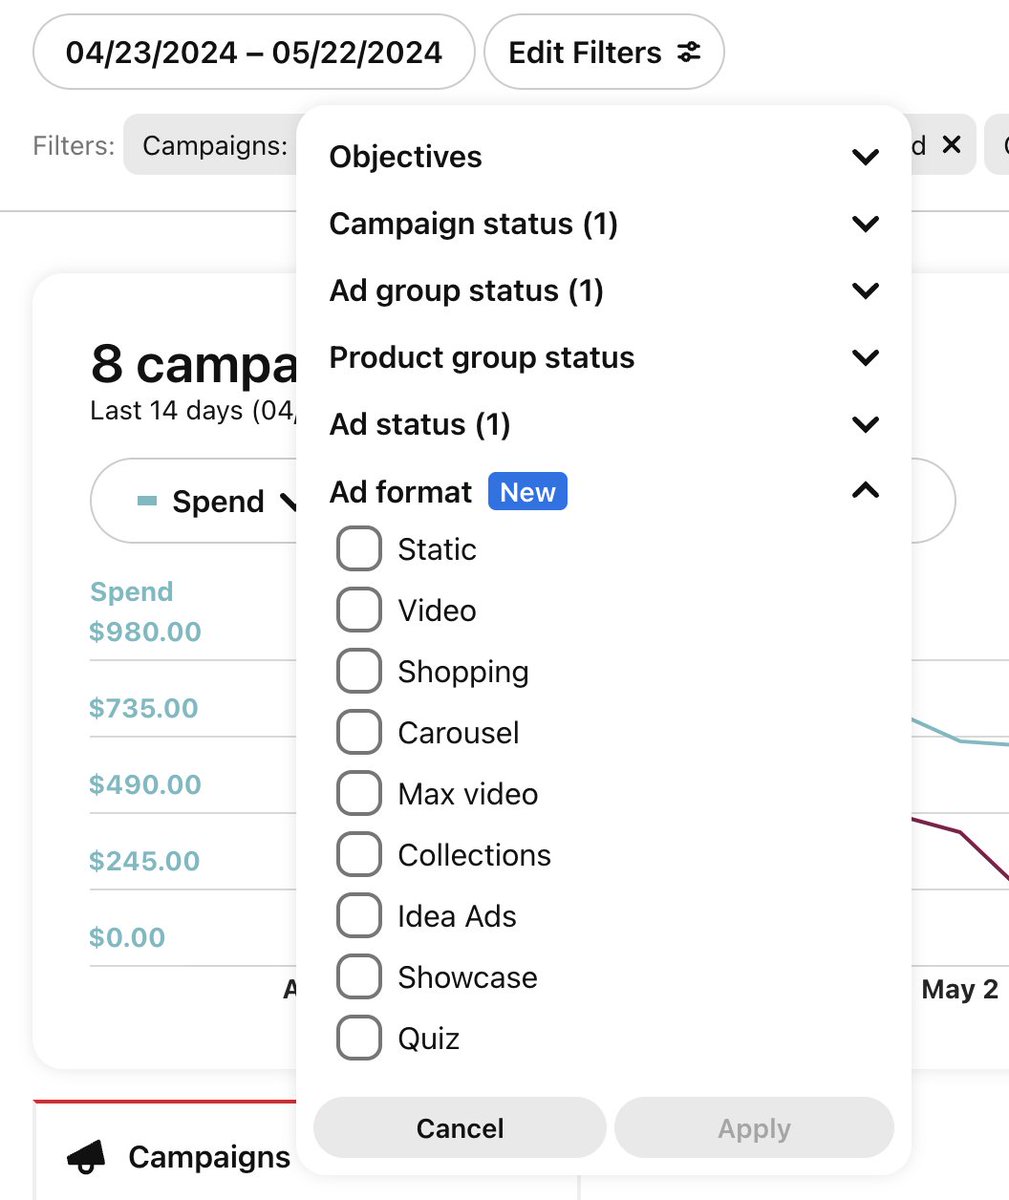
Task: Open the Spend metric dropdown
Action: (x=195, y=501)
